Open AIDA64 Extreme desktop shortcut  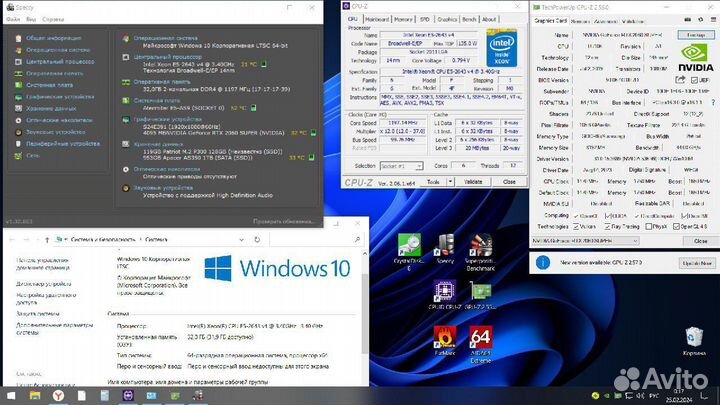click(480, 344)
